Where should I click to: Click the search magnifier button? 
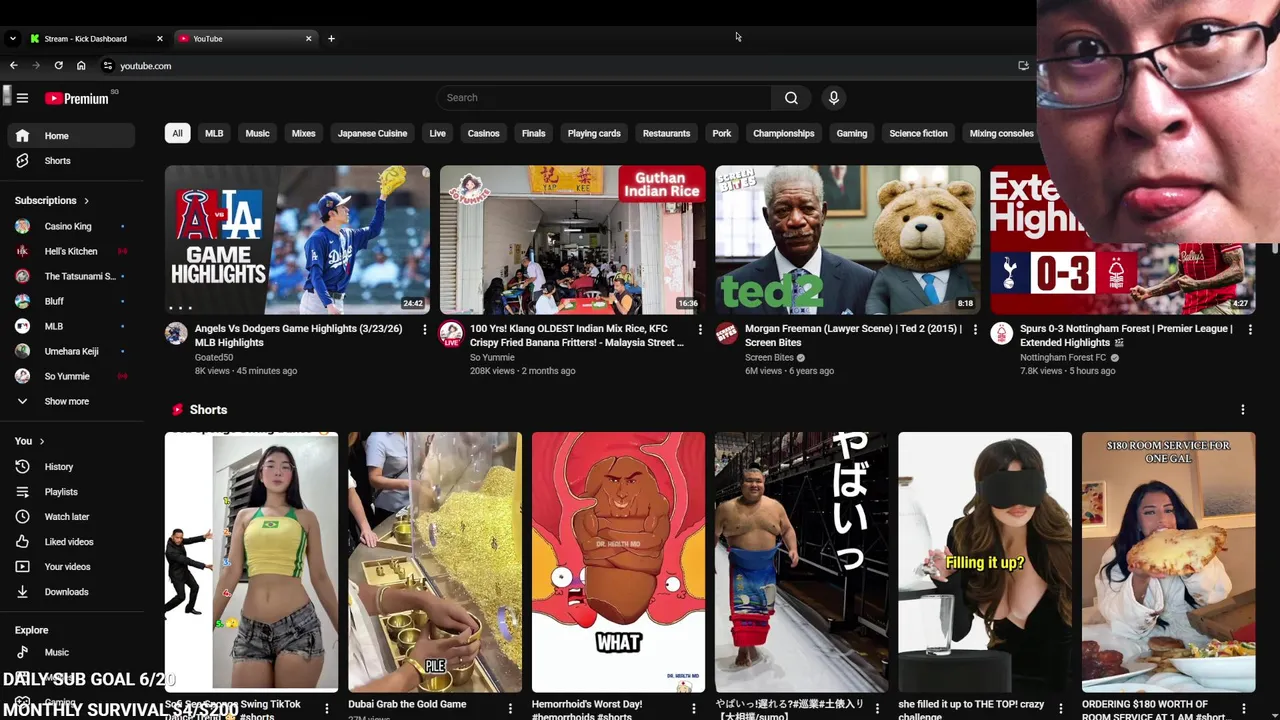pyautogui.click(x=791, y=98)
